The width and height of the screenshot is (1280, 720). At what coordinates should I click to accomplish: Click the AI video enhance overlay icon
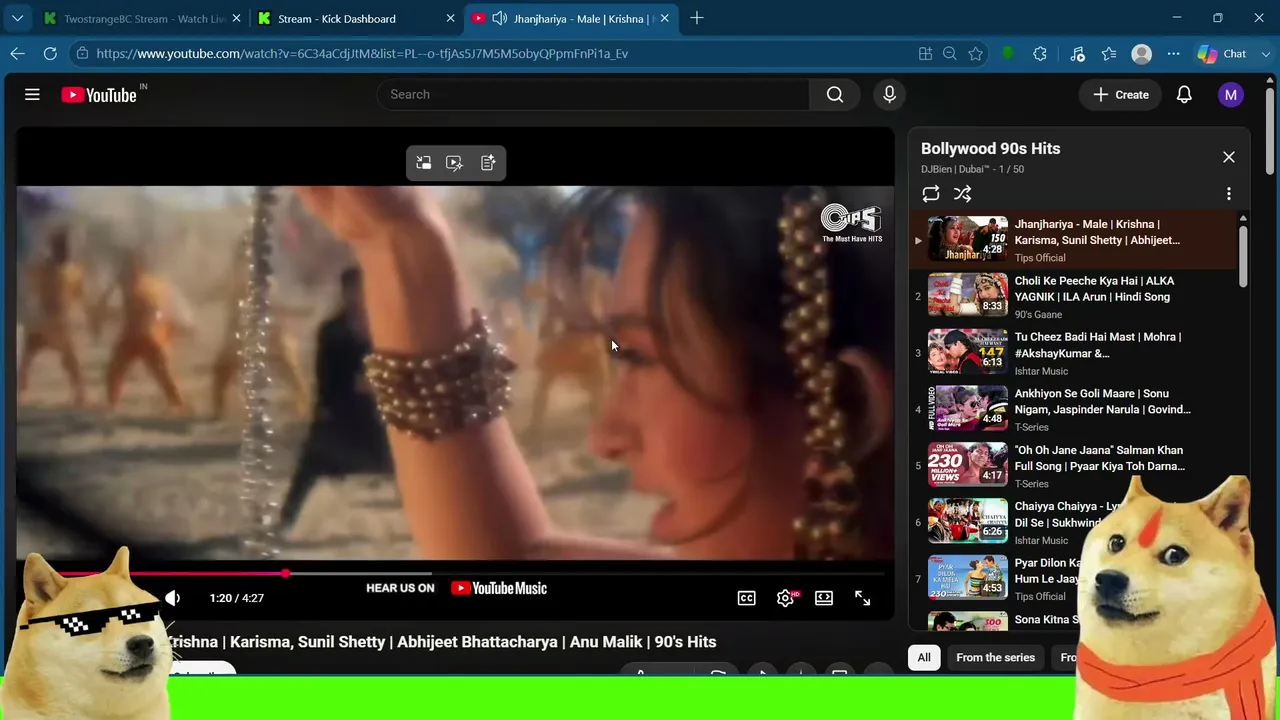(455, 163)
